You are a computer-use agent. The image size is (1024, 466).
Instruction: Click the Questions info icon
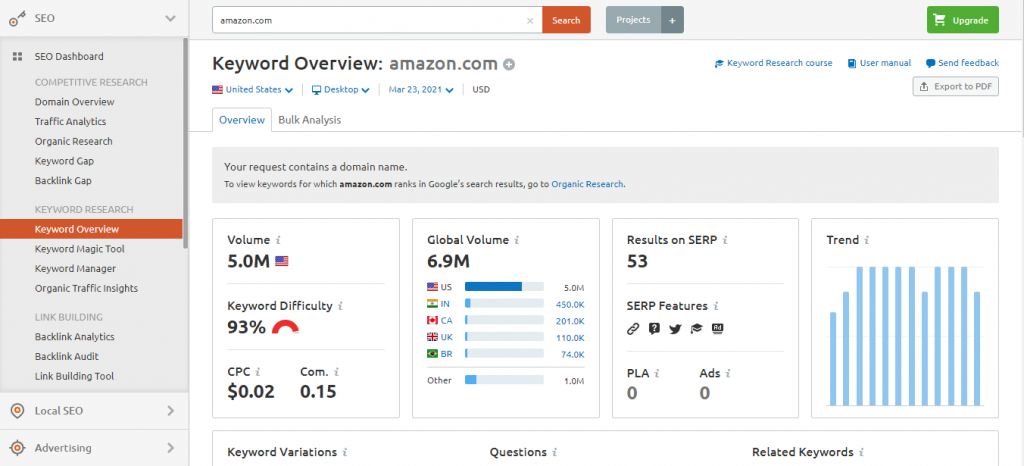pyautogui.click(x=554, y=452)
